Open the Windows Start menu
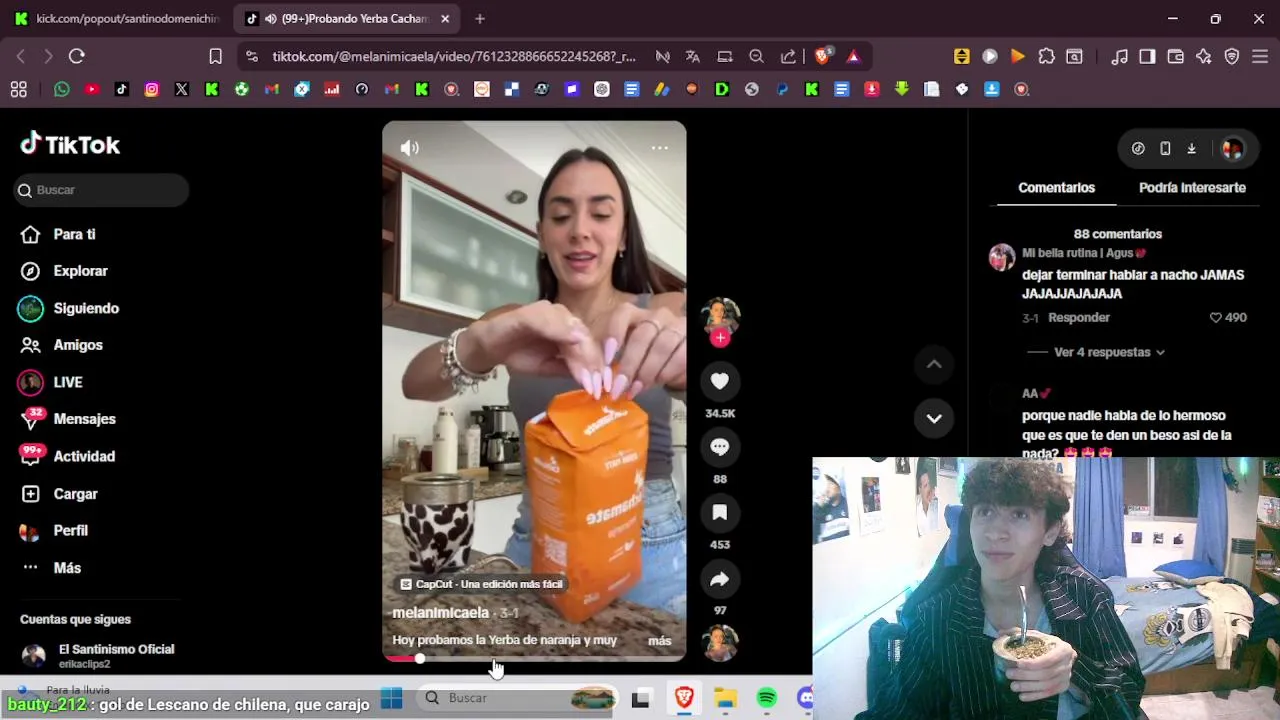Screen dimensions: 1280x720 click(x=391, y=698)
